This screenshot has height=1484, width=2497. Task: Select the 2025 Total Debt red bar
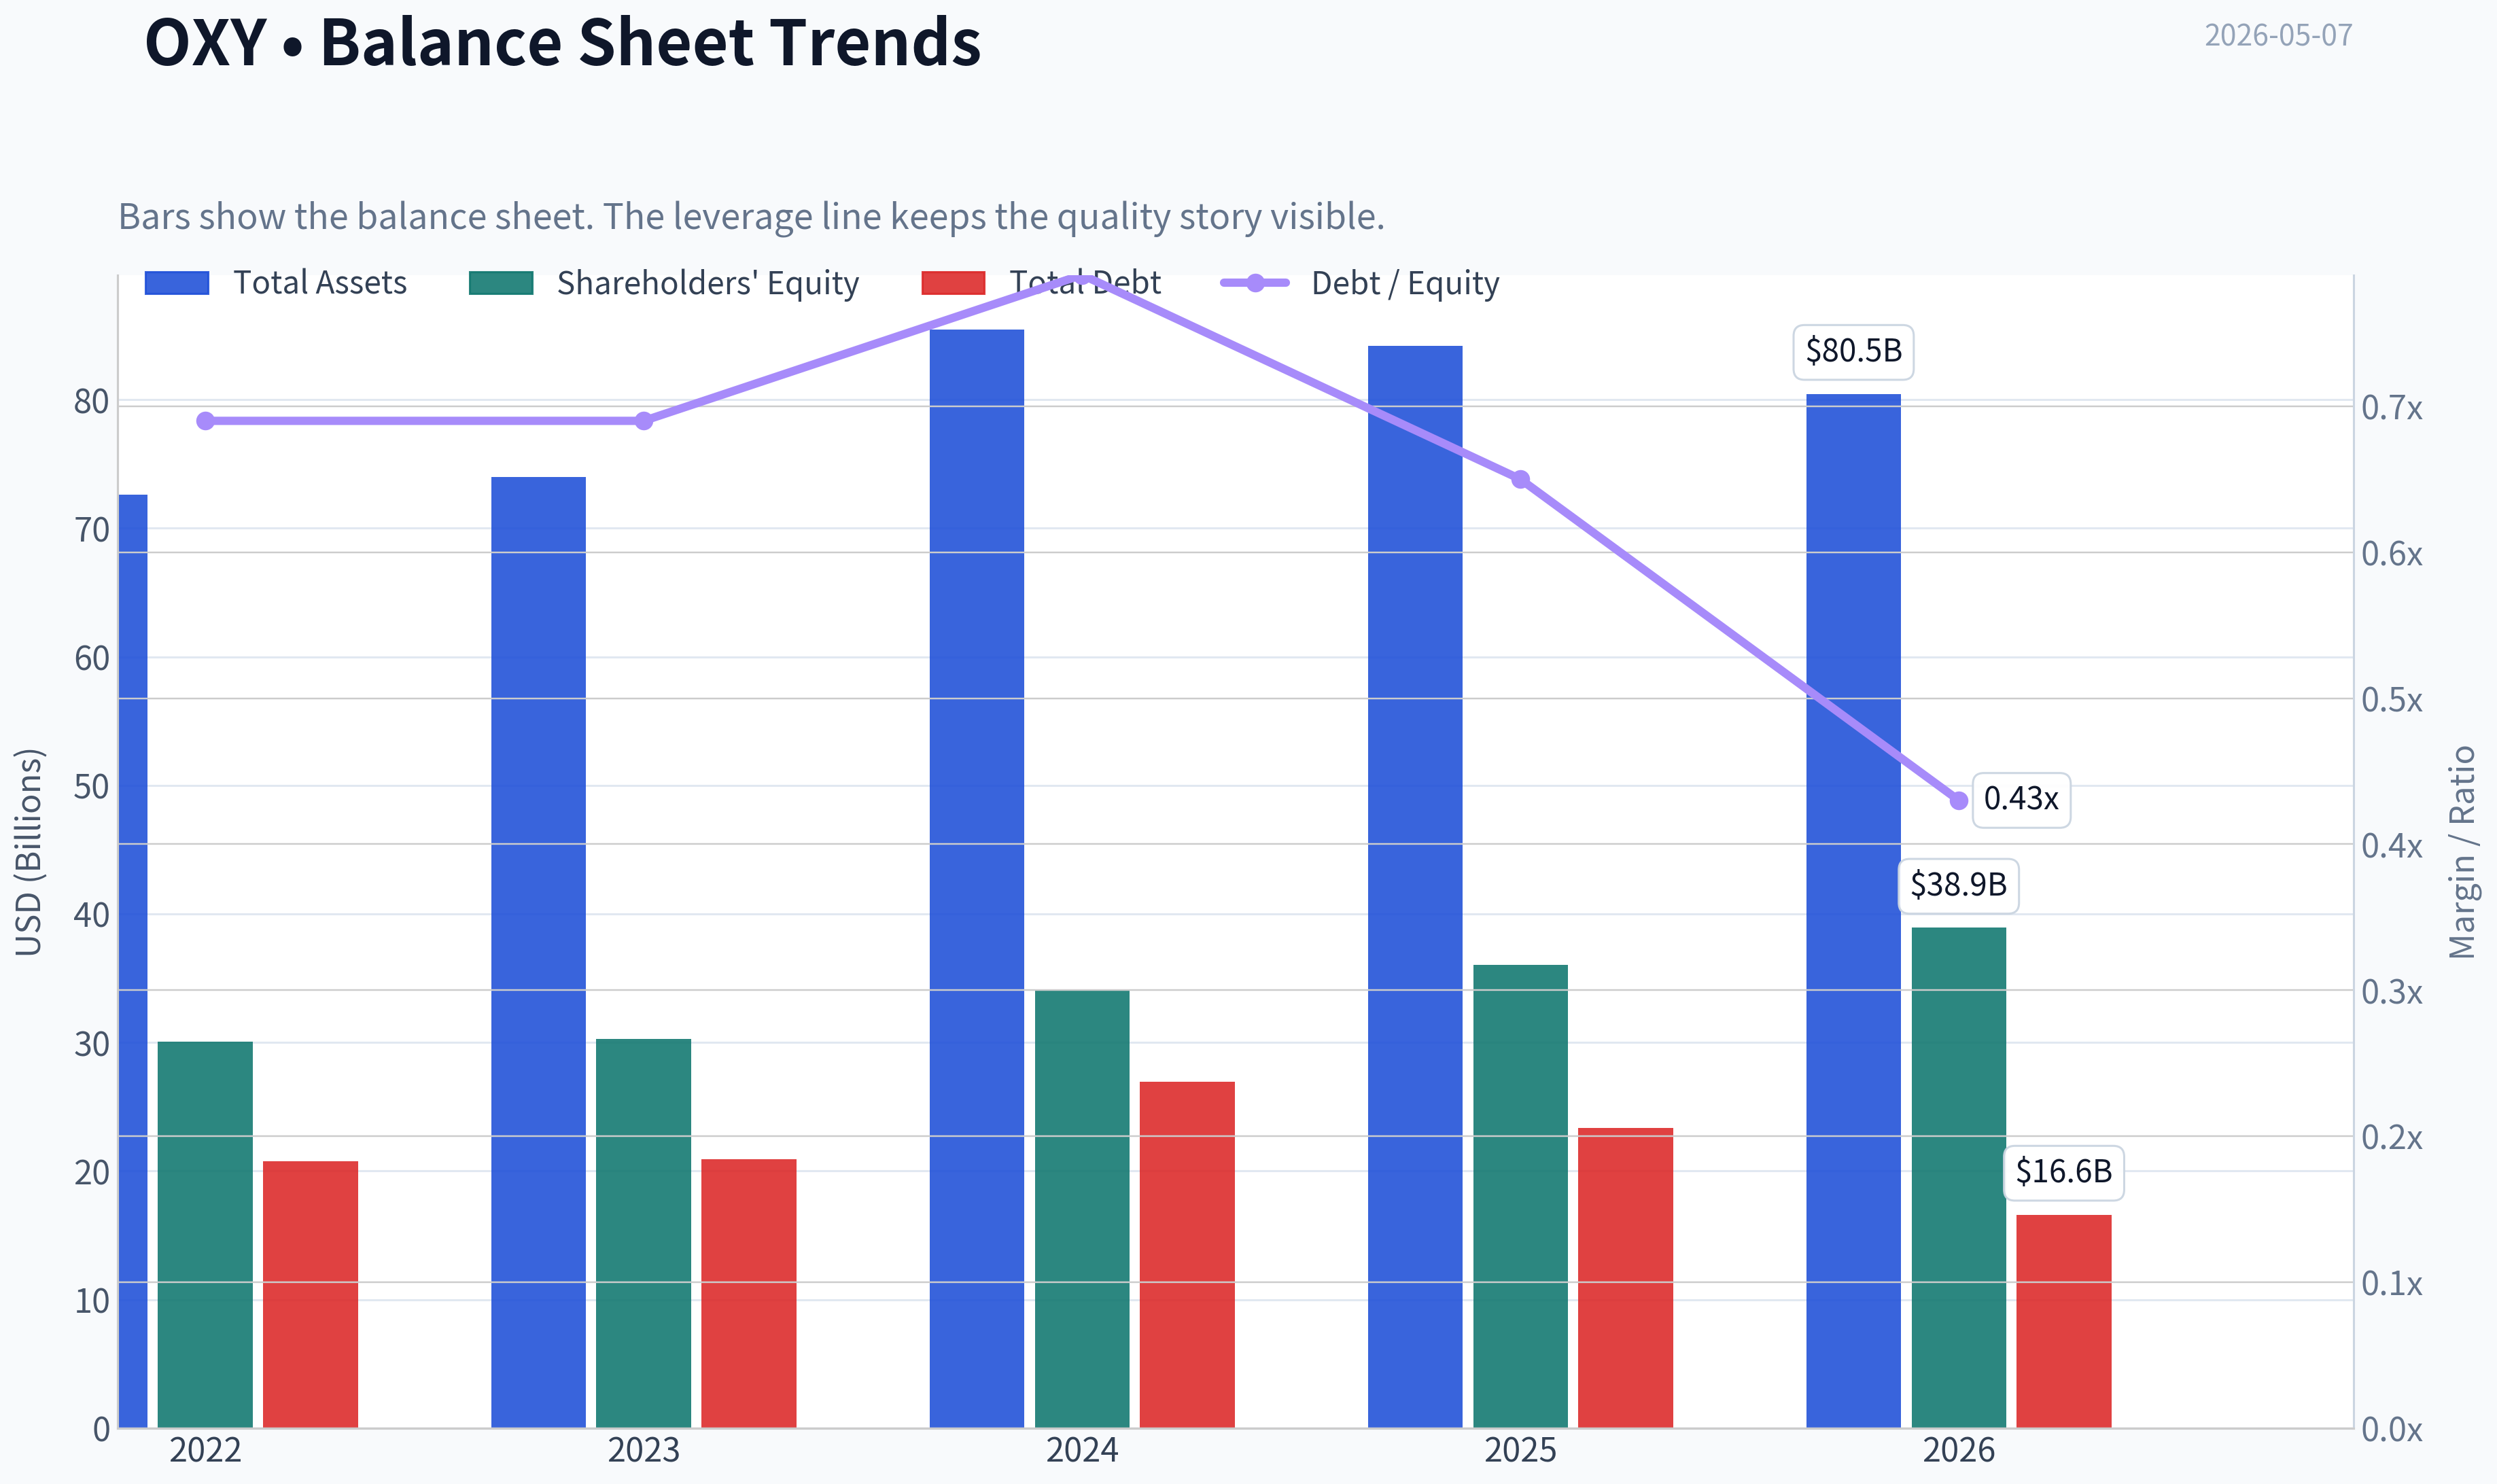(x=1625, y=1277)
